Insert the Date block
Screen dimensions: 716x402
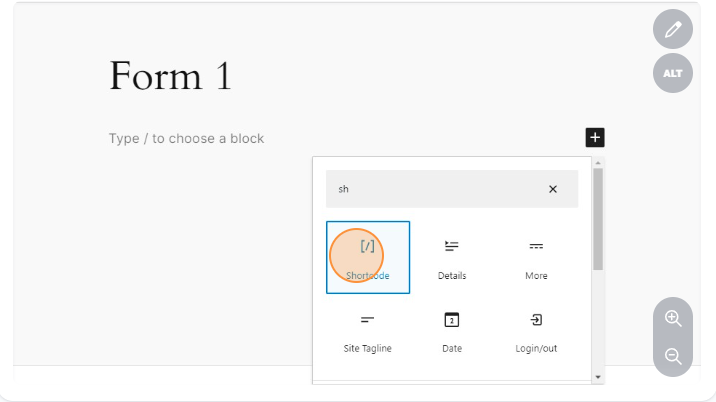tap(451, 330)
